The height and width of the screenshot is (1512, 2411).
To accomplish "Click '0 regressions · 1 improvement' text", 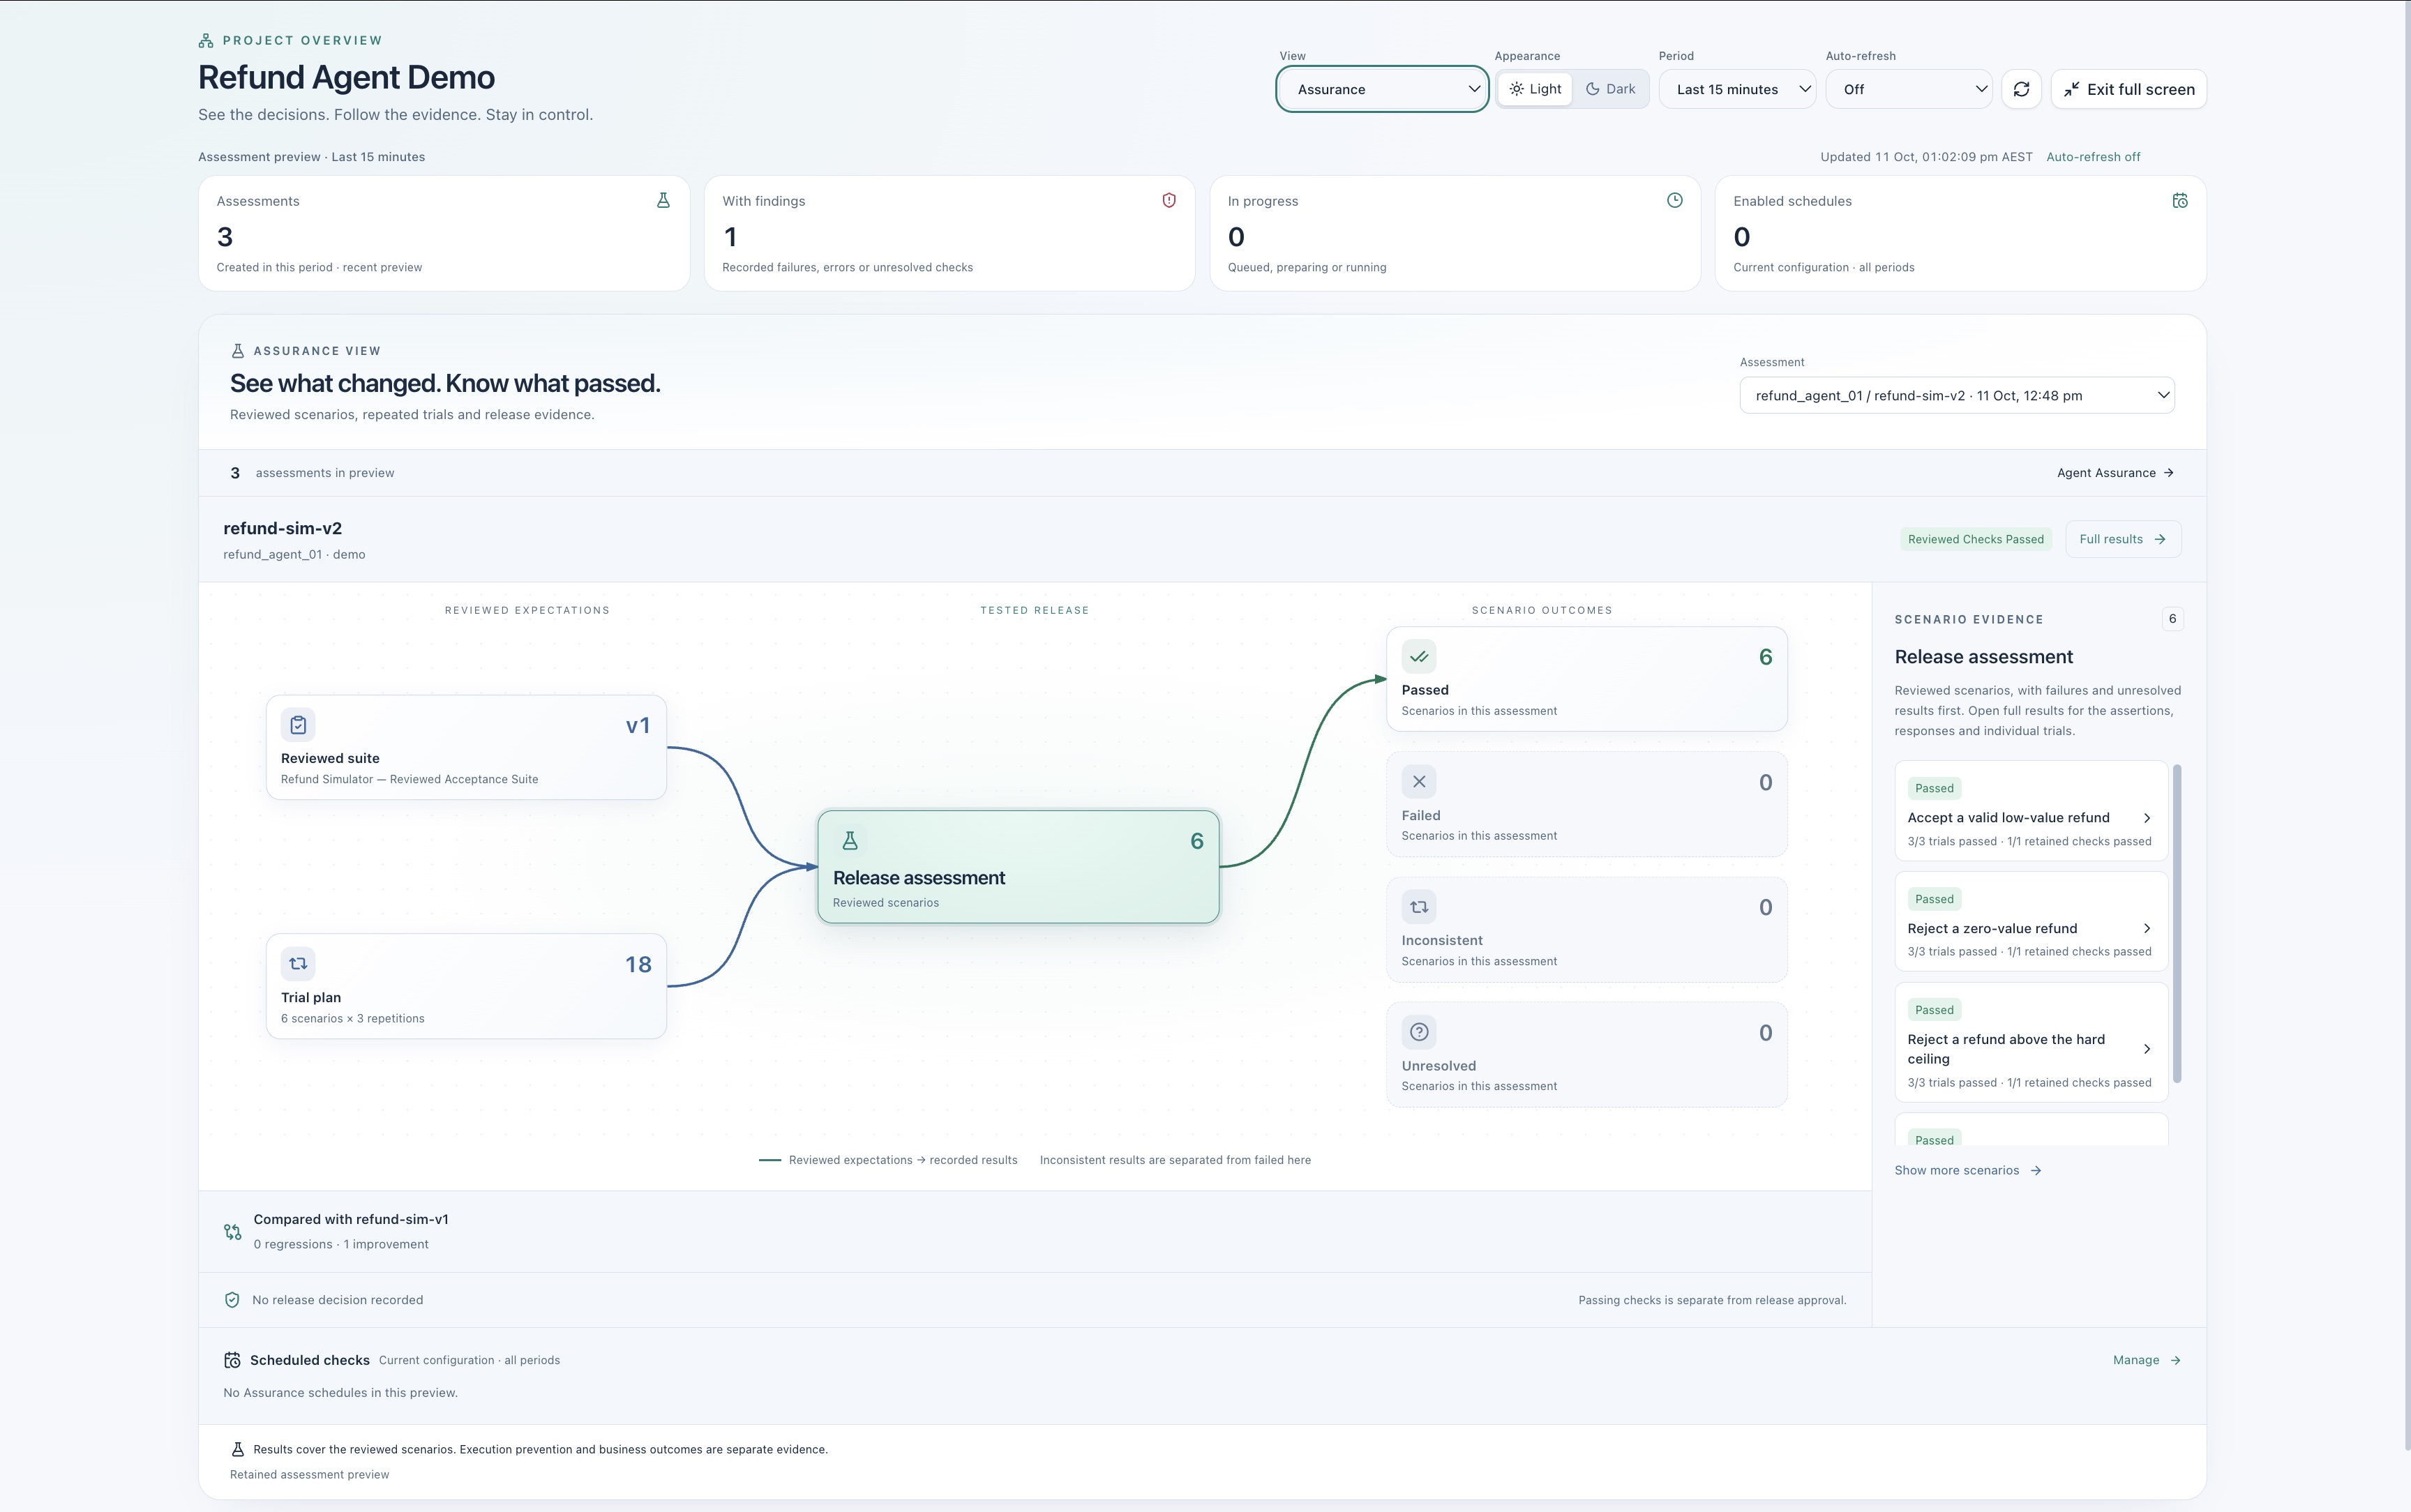I will click(x=341, y=1244).
